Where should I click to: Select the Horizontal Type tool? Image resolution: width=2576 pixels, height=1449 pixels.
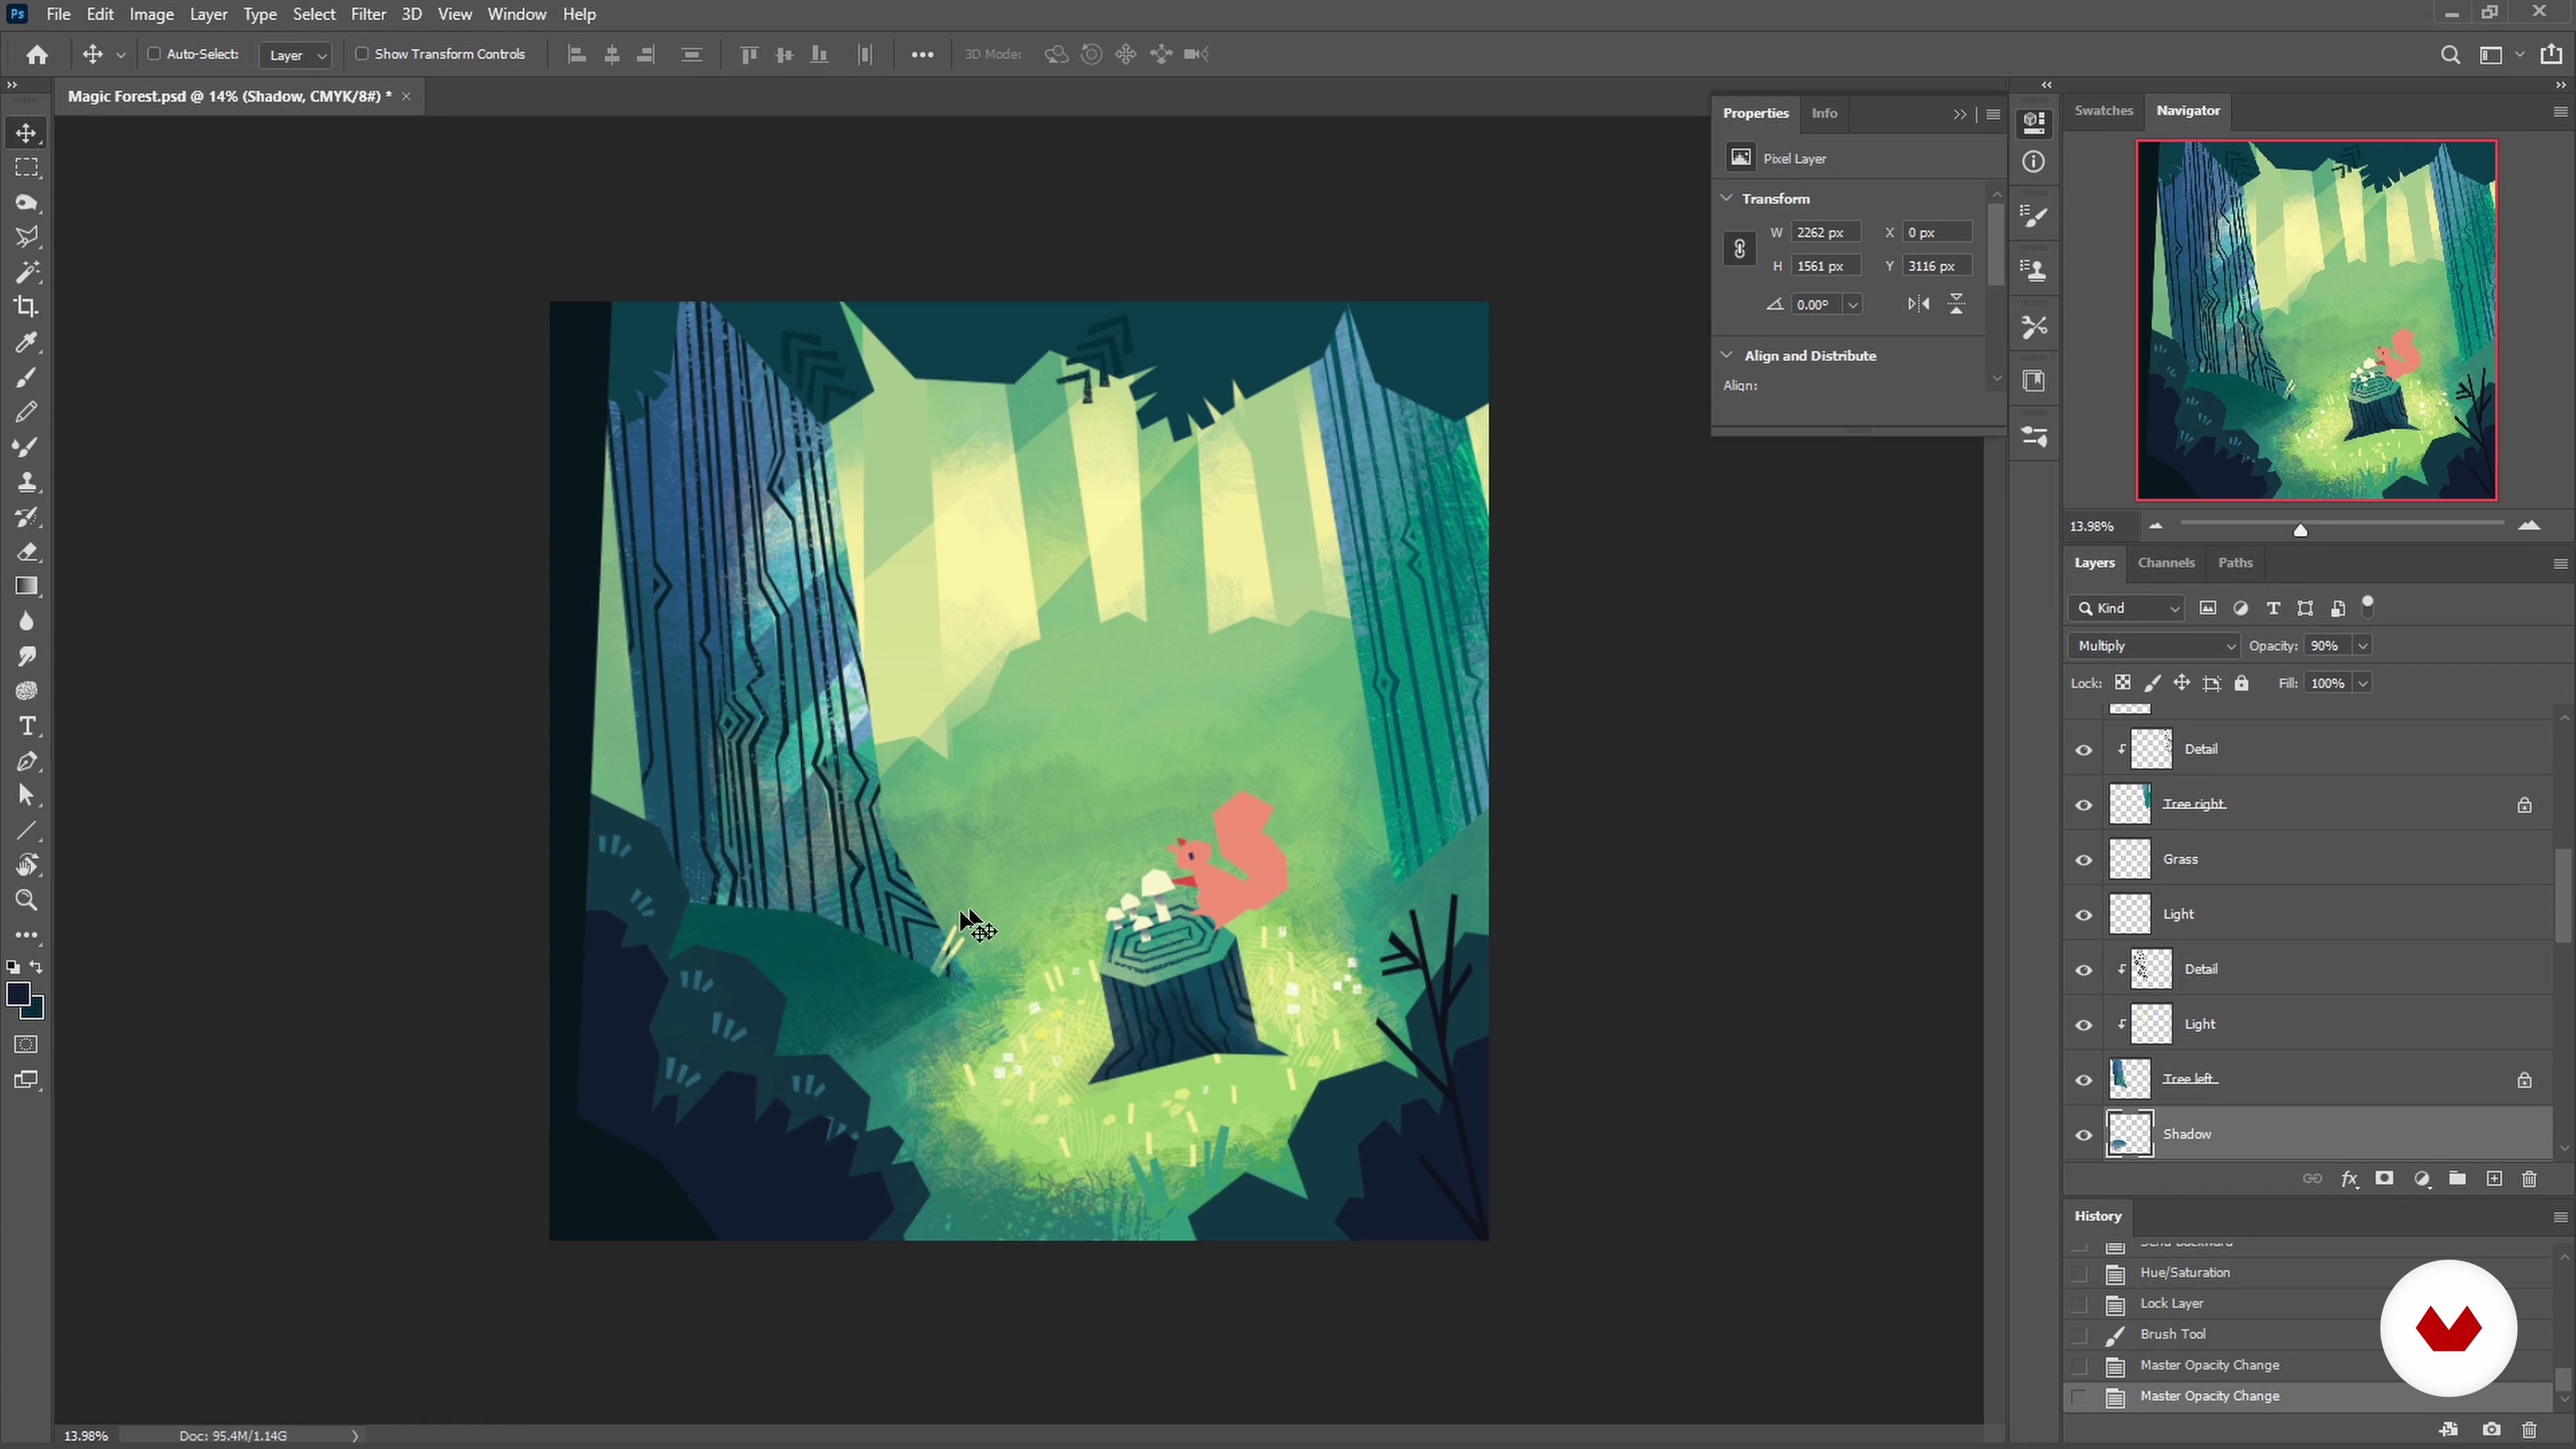(x=27, y=726)
